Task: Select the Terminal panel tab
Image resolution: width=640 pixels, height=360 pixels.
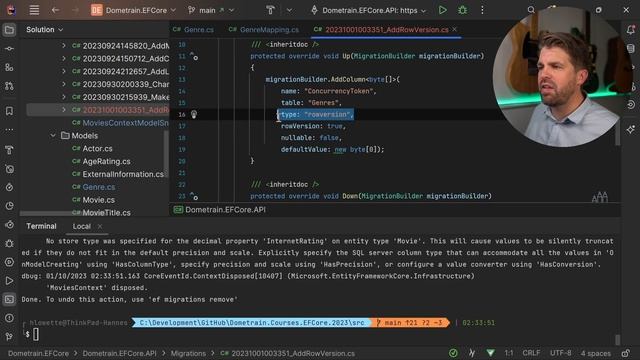Action: [x=41, y=226]
